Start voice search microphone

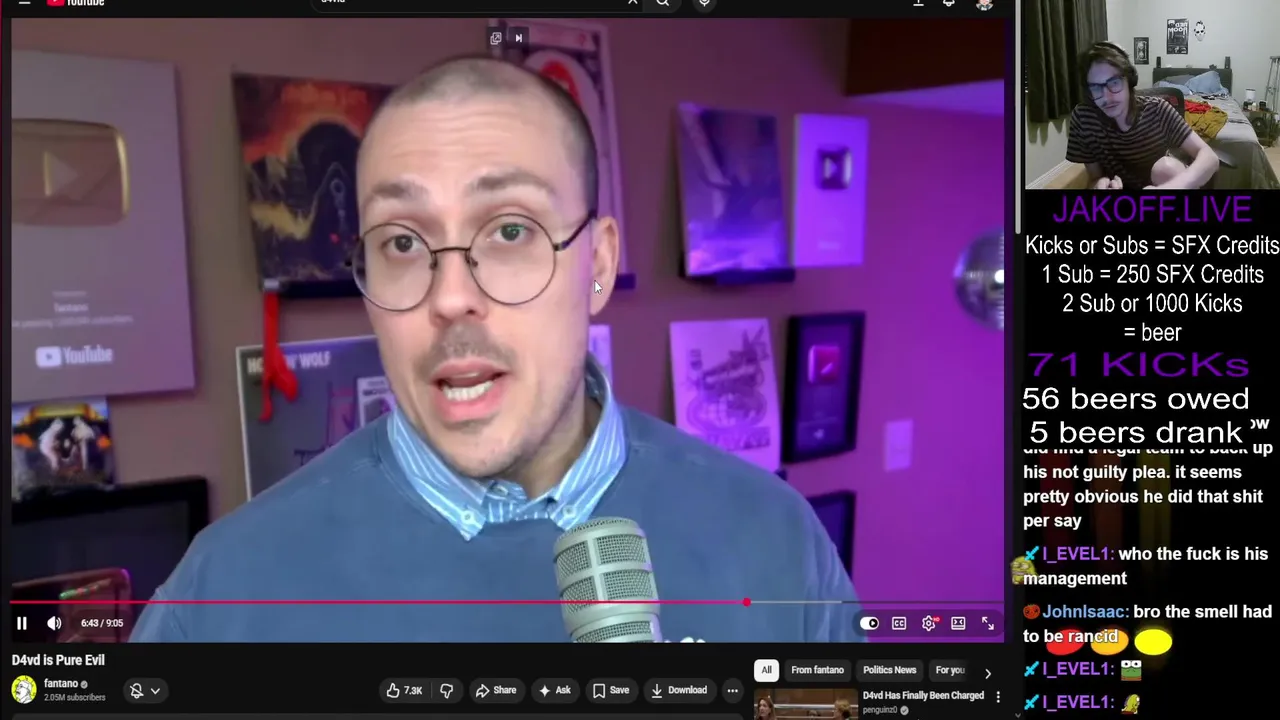[704, 3]
